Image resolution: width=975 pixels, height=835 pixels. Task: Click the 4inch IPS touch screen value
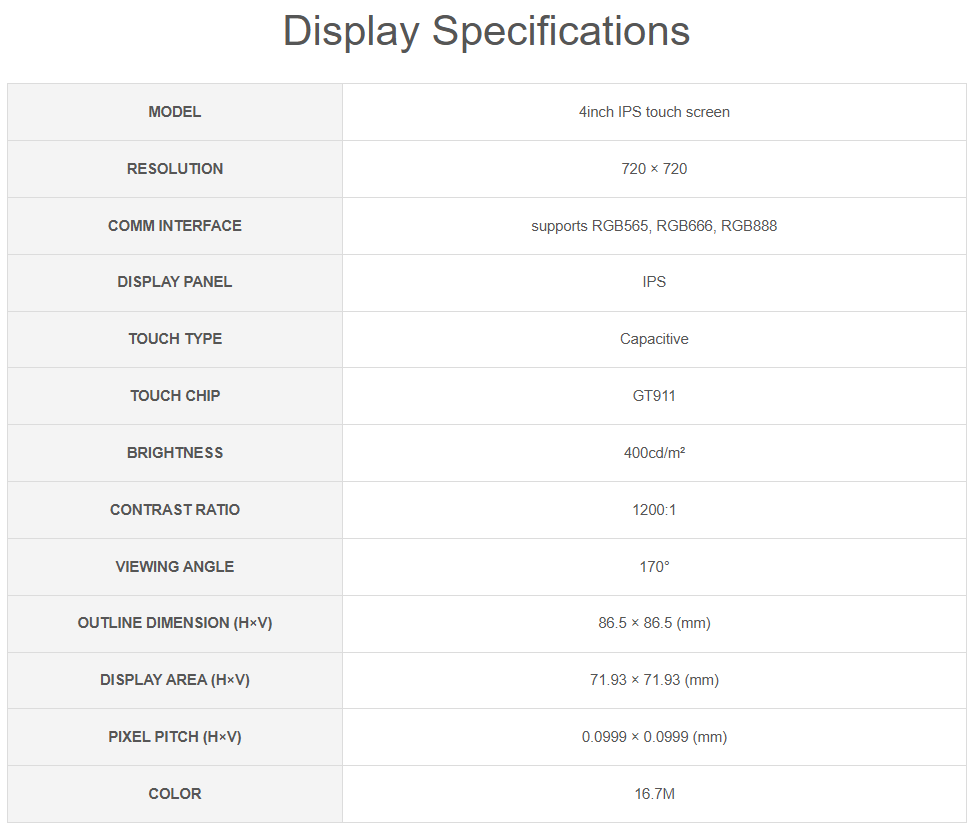pyautogui.click(x=654, y=112)
